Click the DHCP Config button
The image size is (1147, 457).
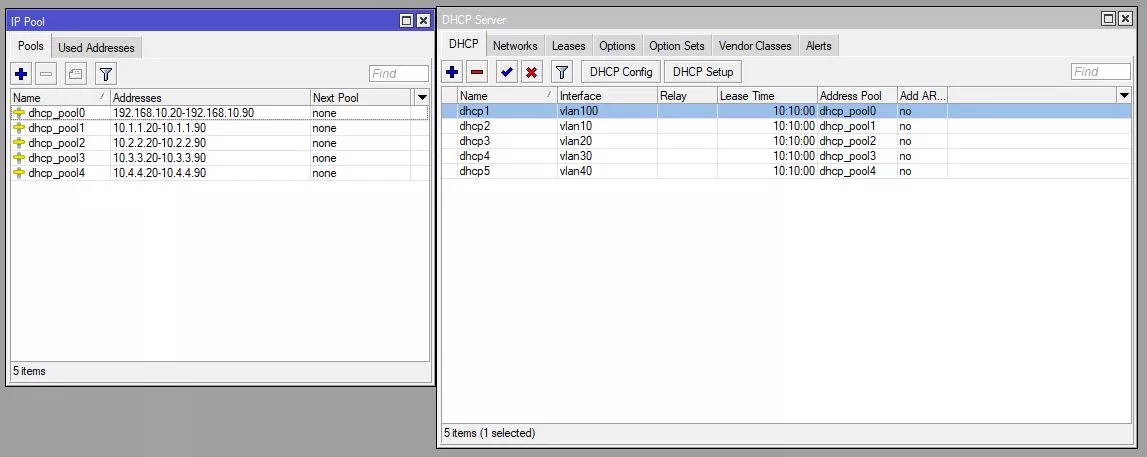(621, 72)
